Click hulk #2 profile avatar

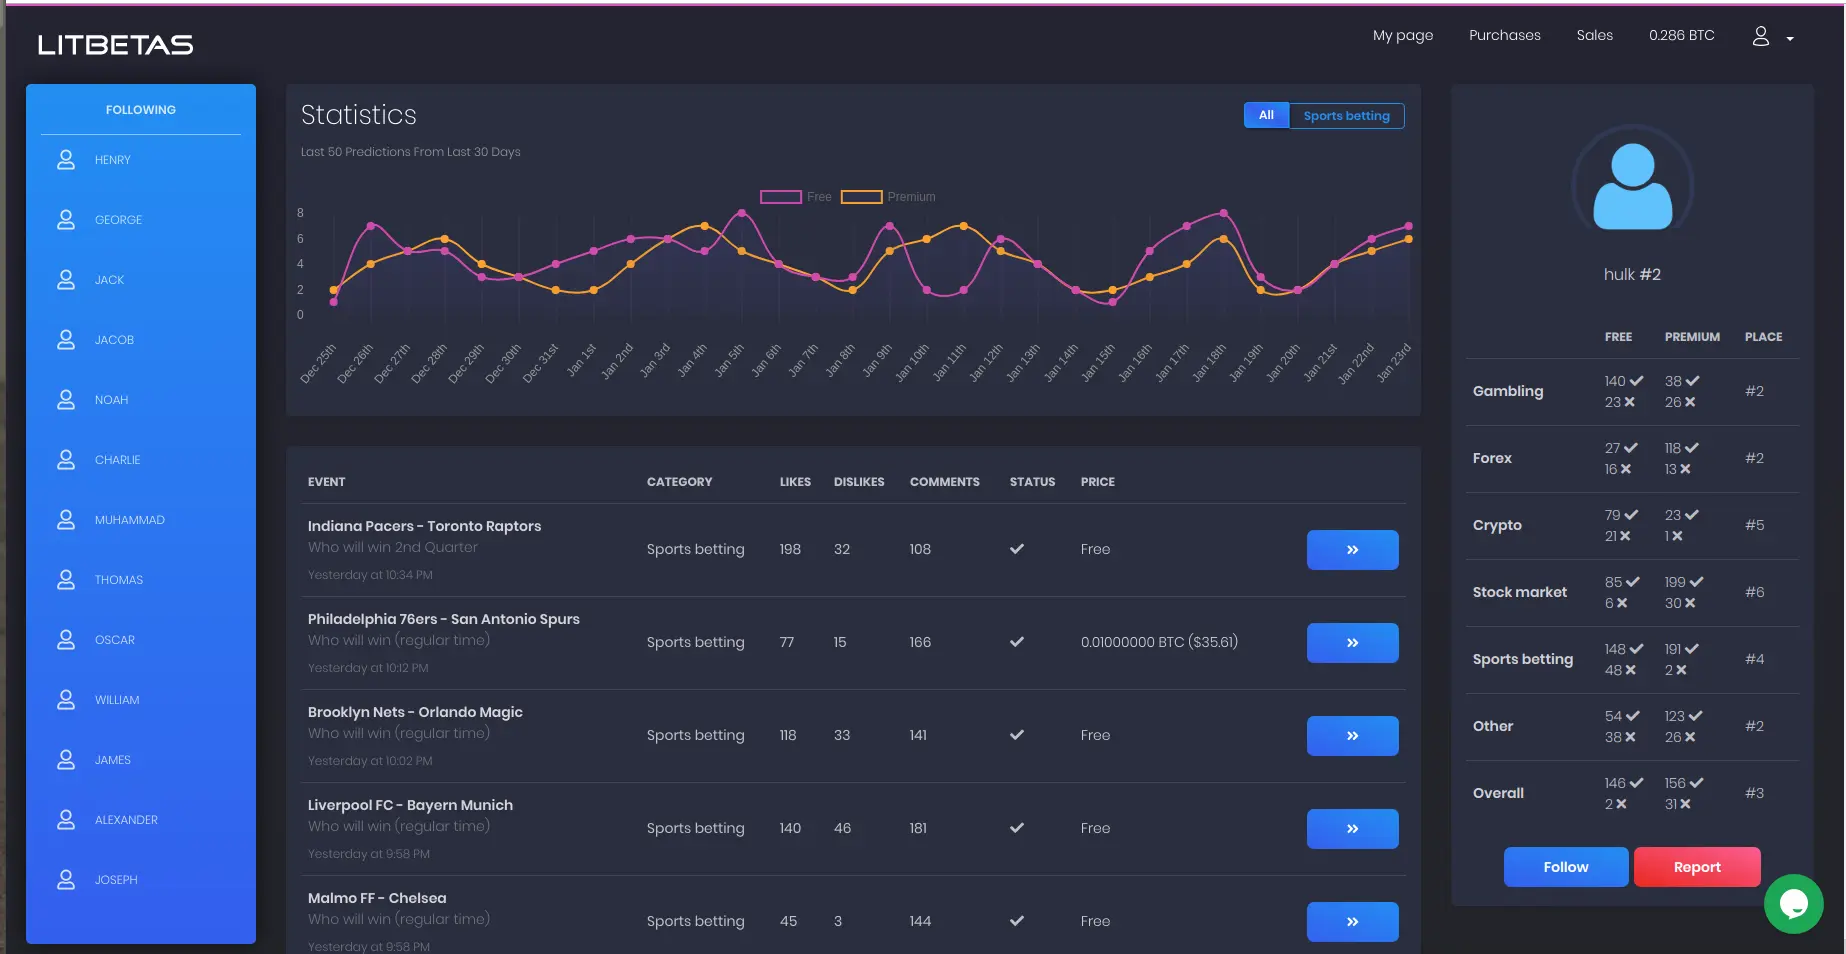pyautogui.click(x=1632, y=186)
